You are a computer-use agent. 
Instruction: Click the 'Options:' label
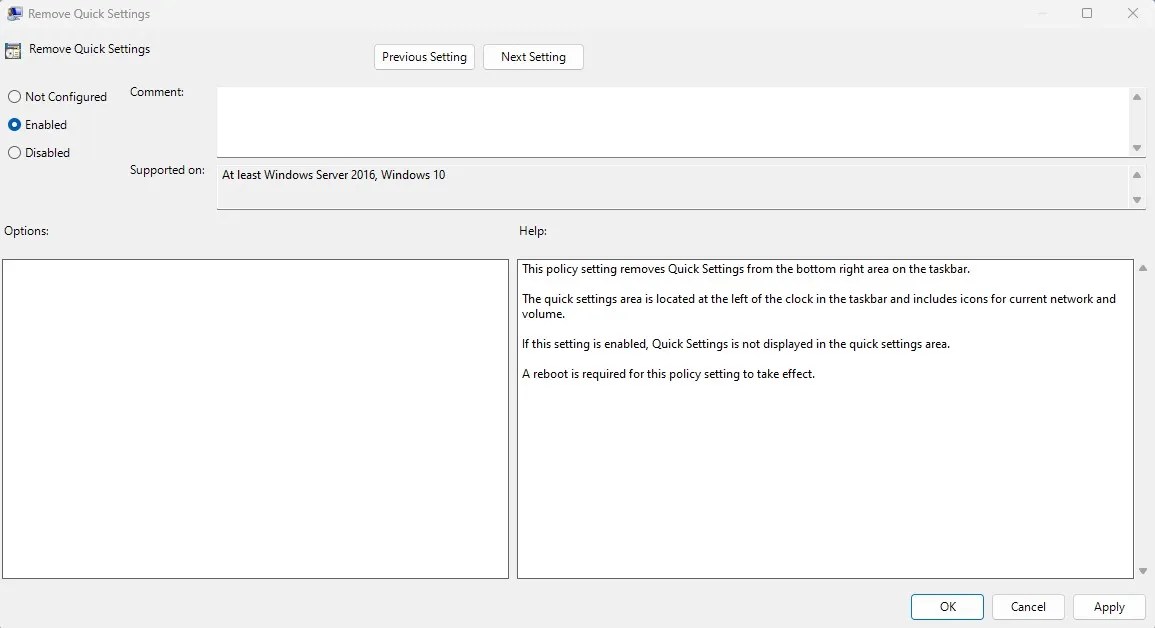pos(27,230)
